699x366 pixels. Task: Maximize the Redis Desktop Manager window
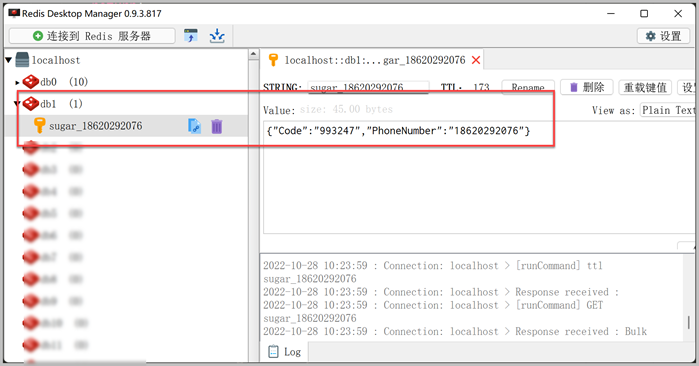644,14
